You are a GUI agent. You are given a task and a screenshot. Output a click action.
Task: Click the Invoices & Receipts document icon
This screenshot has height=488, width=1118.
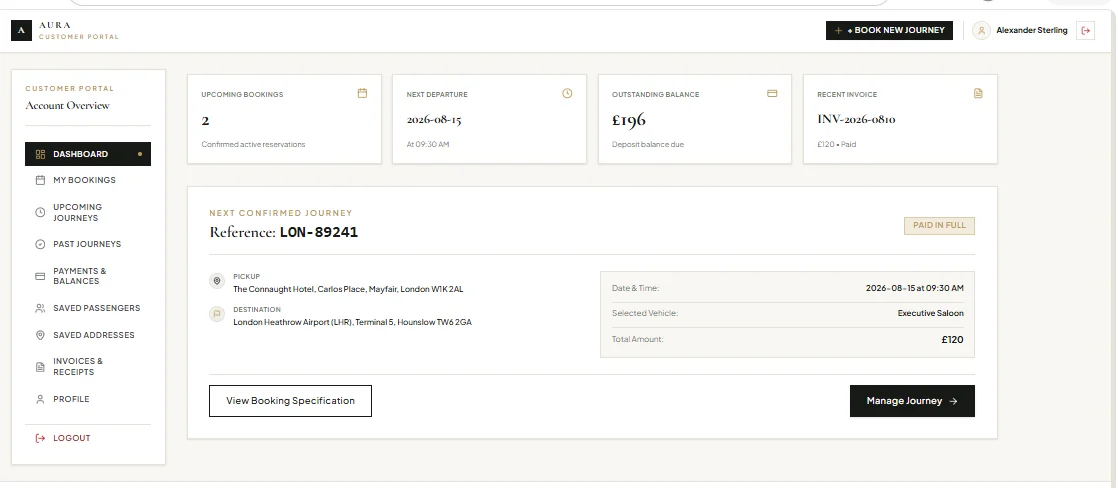coord(41,367)
